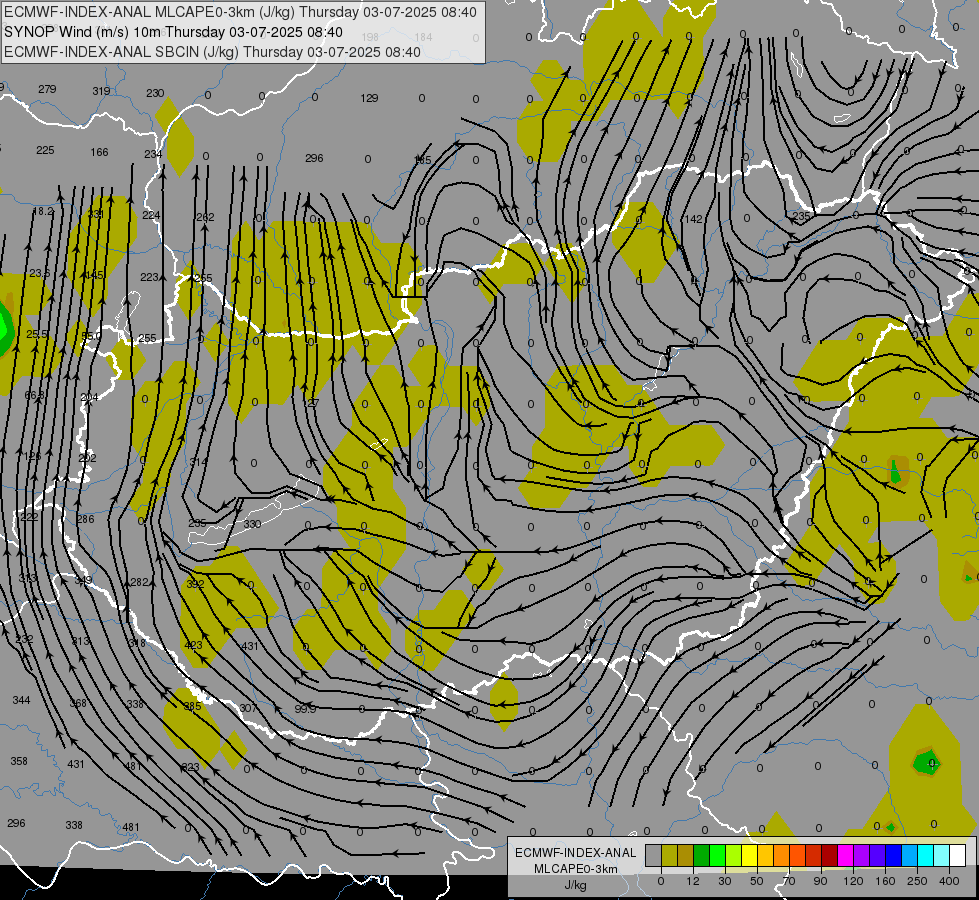Click the dark red legend swatch
979x900 pixels.
pyautogui.click(x=829, y=856)
